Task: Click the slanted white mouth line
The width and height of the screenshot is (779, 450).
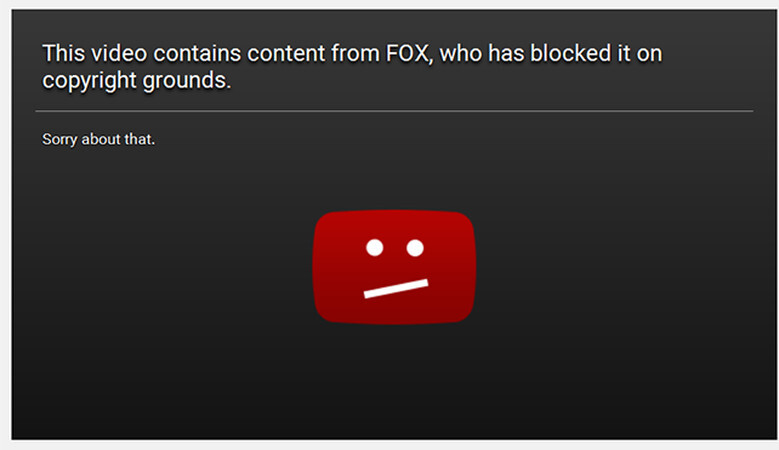Action: coord(396,289)
